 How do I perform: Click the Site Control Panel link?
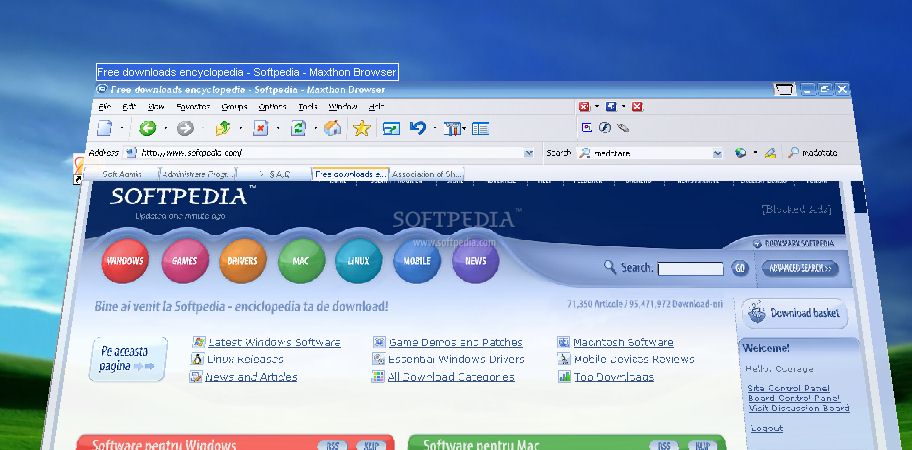788,388
